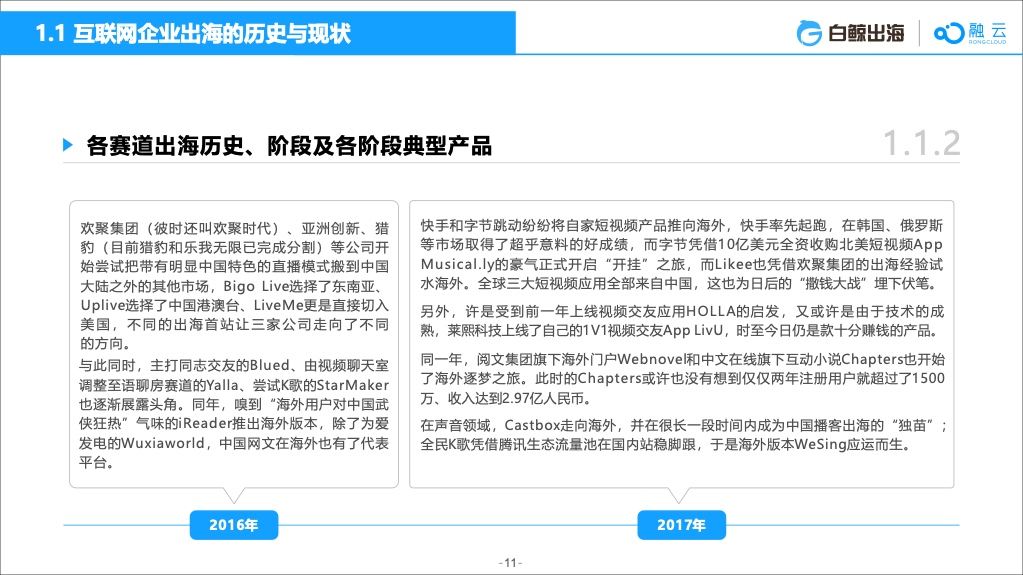Click the paragraph starting 欢聚集团（彼时还叫欢聚时代）
The image size is (1023, 575).
click(x=234, y=286)
